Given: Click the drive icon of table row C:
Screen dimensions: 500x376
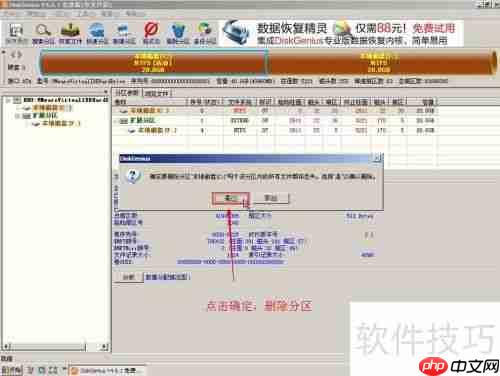Looking at the screenshot, I should click(x=124, y=111).
